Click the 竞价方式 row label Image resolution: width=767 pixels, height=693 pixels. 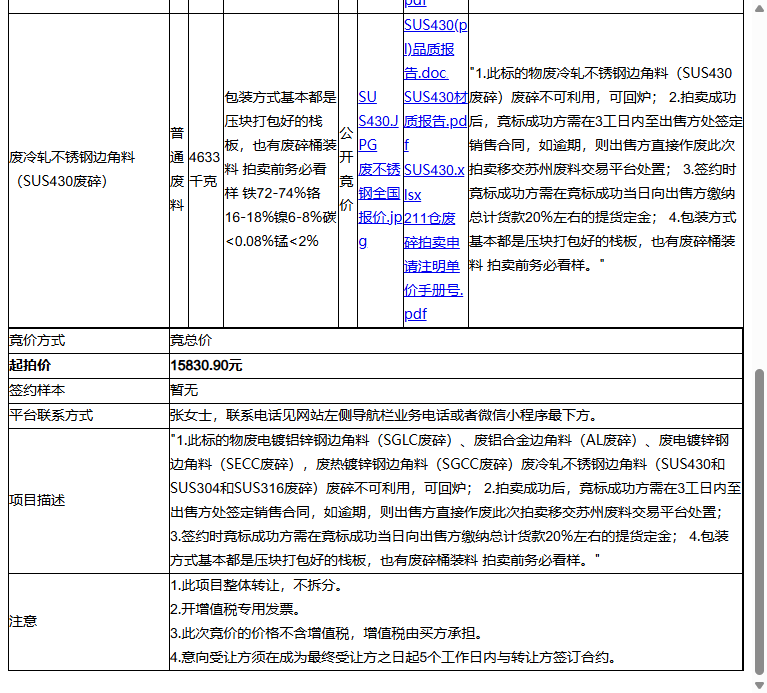(37, 340)
